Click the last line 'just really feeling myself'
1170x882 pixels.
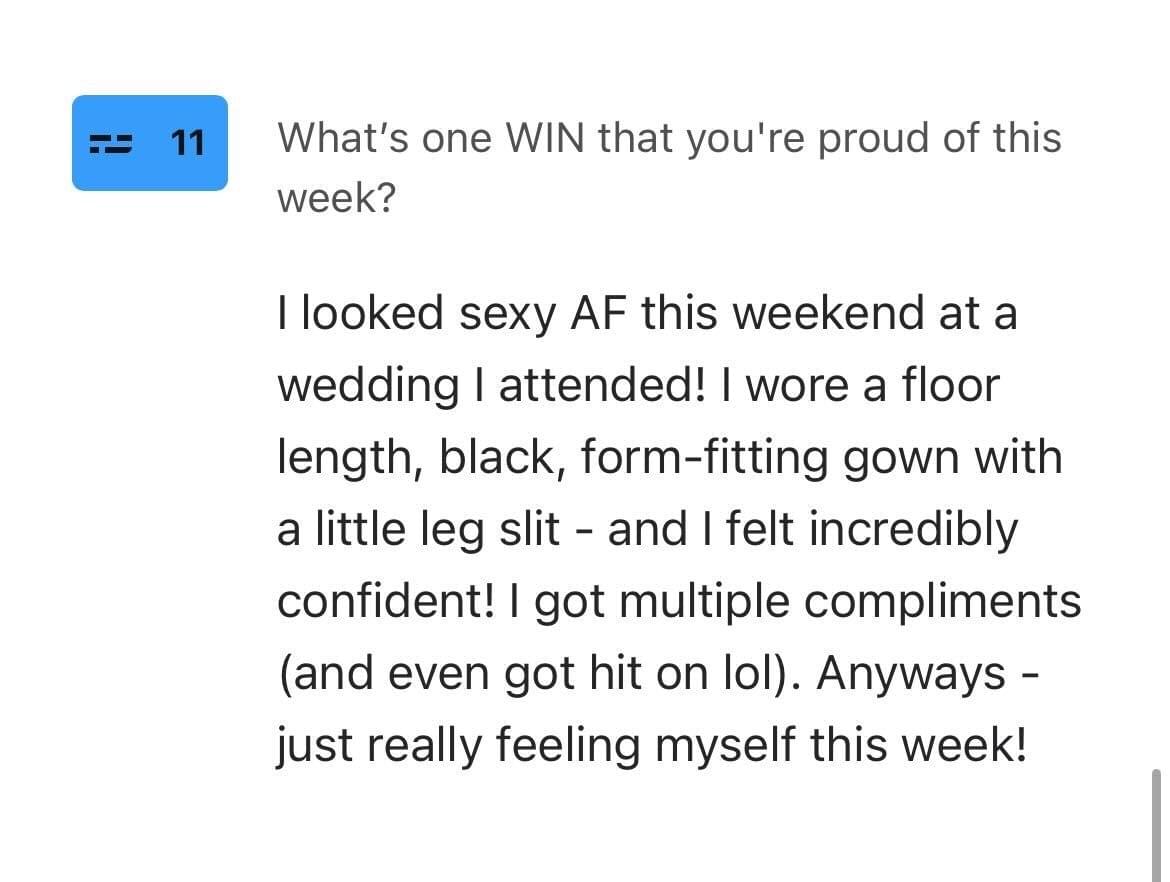point(652,745)
